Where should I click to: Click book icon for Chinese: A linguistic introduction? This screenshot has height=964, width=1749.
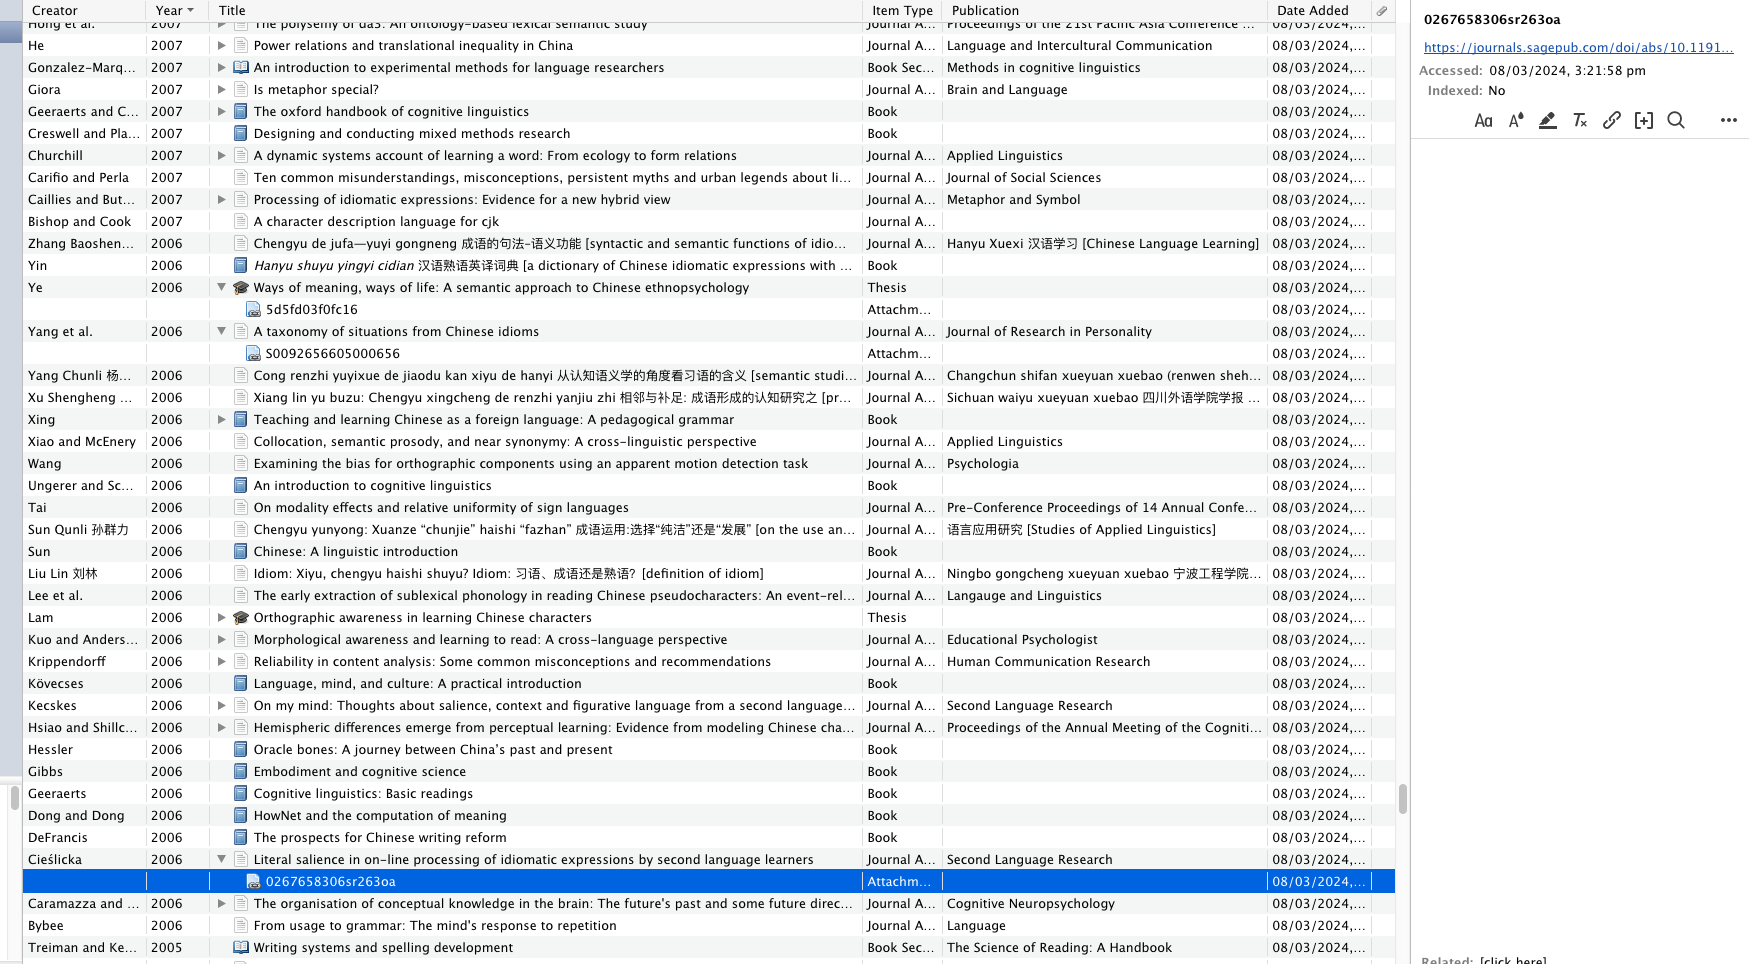point(241,552)
